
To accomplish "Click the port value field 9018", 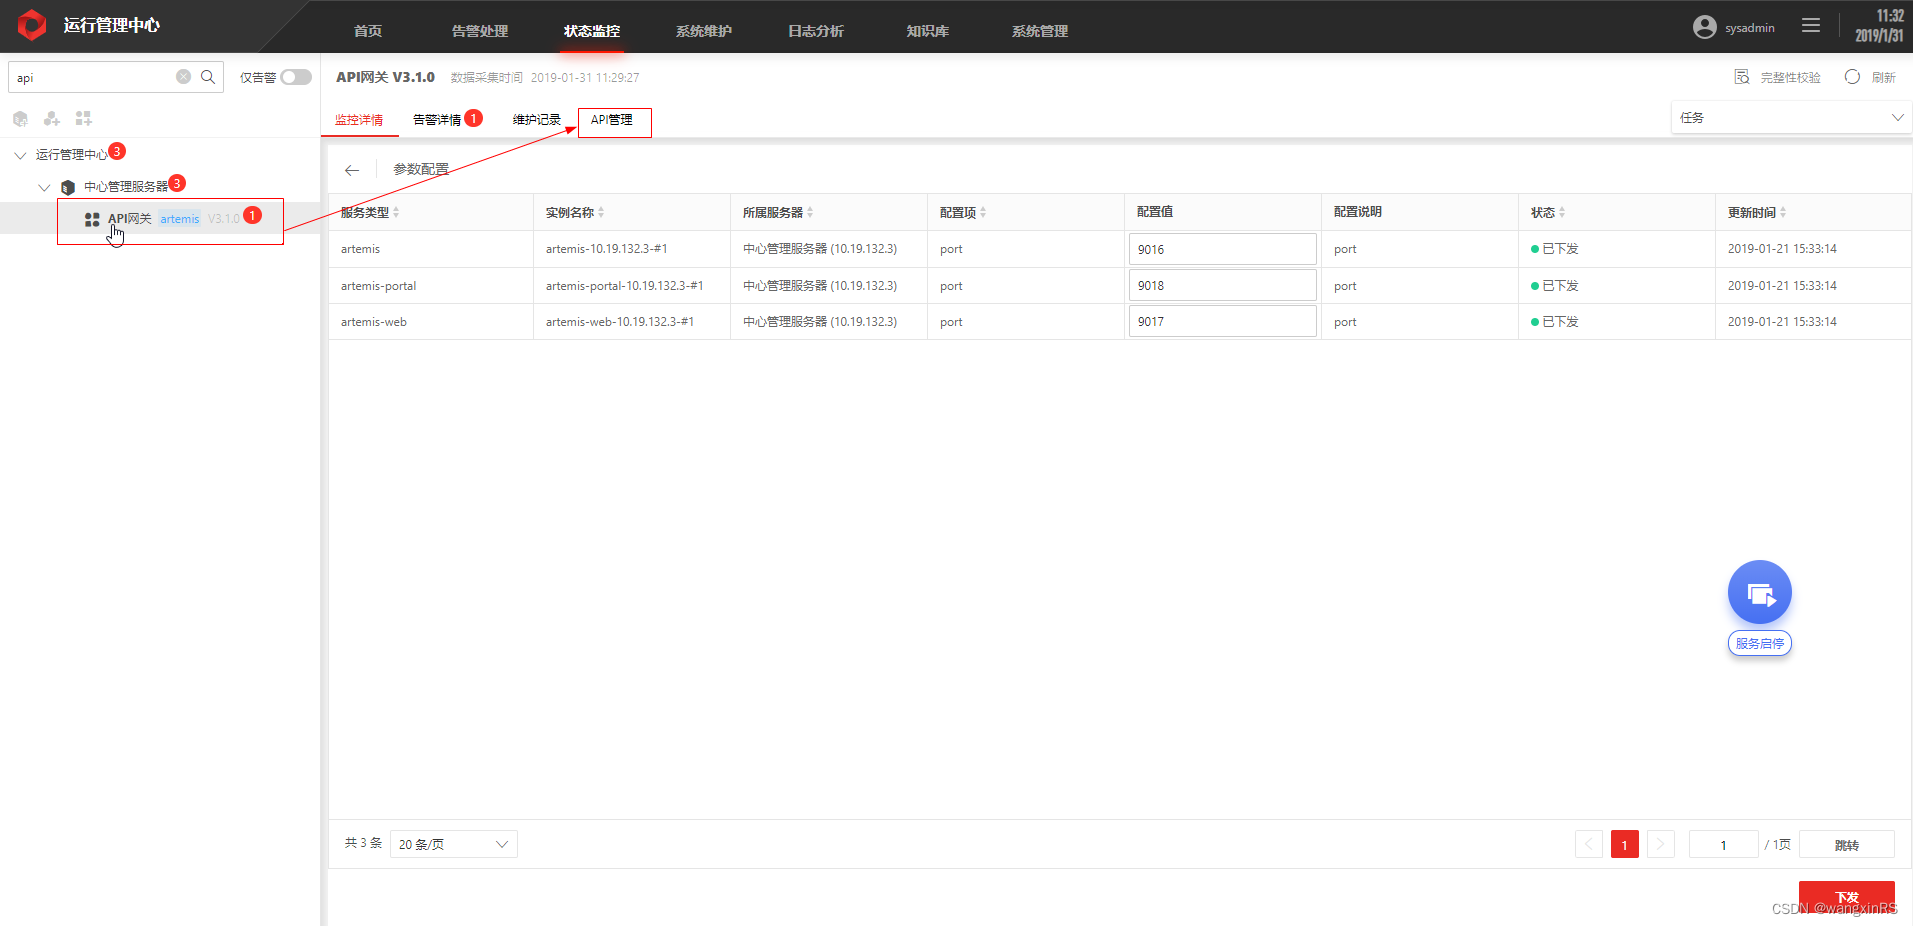I will click(x=1222, y=285).
